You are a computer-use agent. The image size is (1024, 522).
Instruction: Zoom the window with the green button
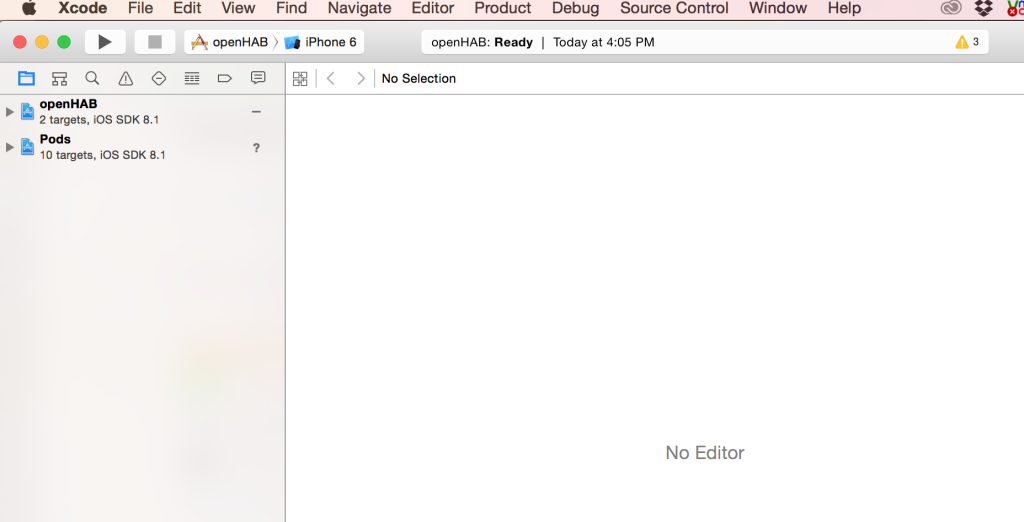[64, 42]
